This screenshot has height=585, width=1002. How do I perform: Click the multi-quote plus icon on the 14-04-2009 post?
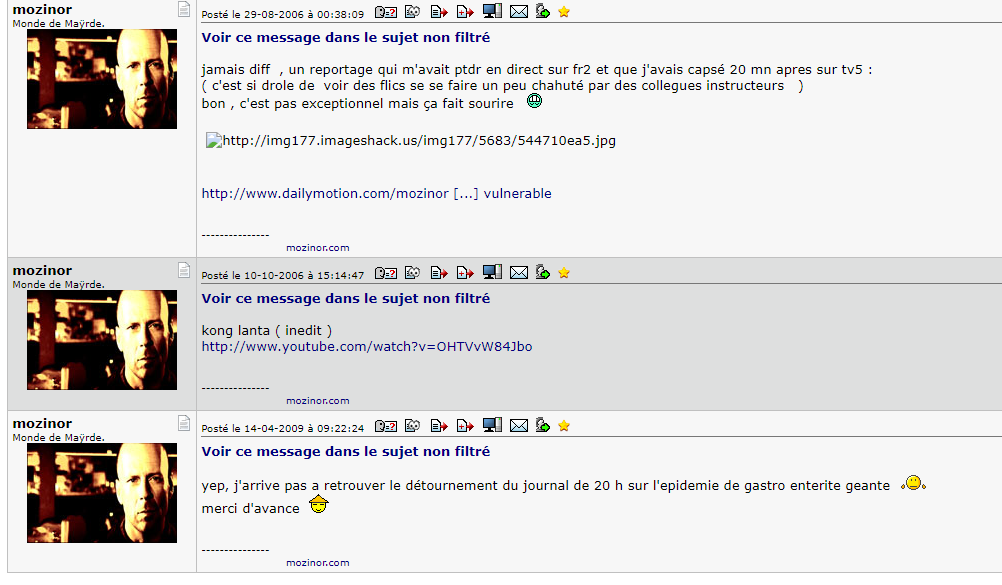[465, 426]
